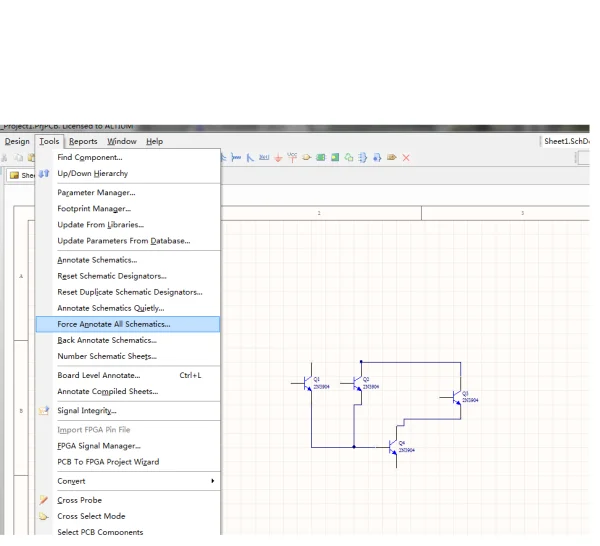
Task: Click the Place Port toolbar icon
Action: point(391,157)
